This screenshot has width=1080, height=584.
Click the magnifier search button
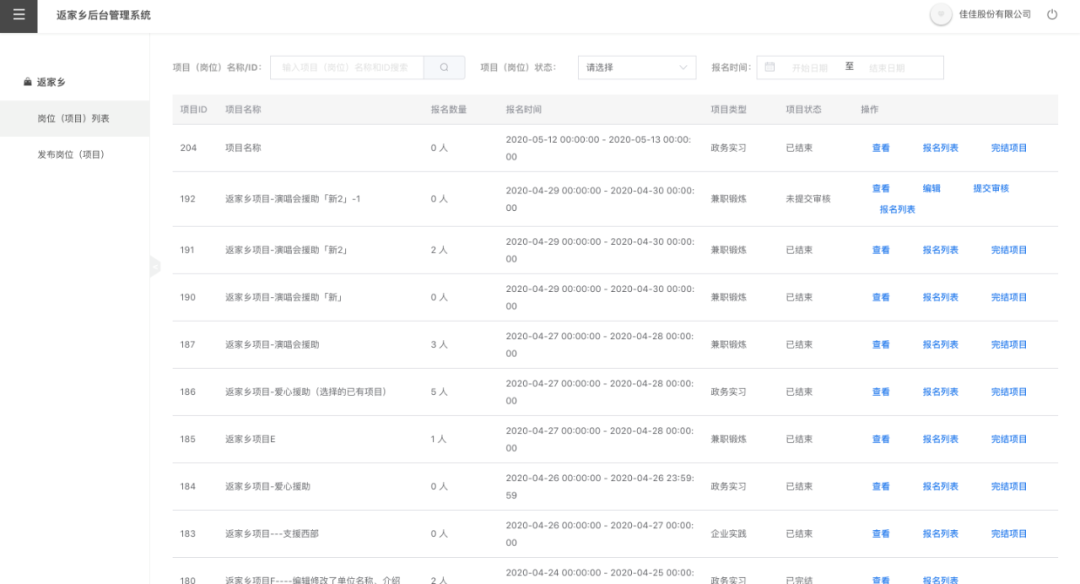pos(444,67)
